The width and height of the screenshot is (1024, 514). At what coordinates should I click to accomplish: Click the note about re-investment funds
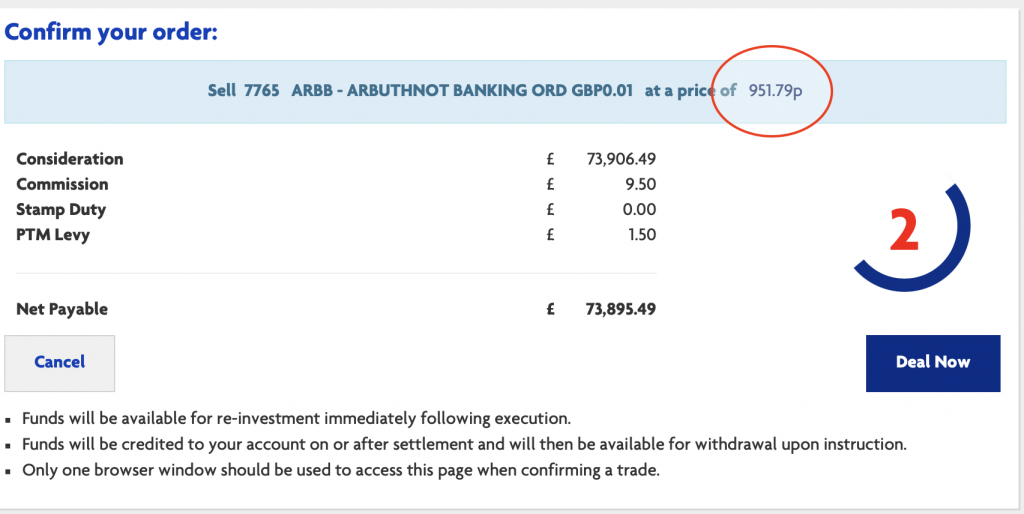pyautogui.click(x=296, y=418)
